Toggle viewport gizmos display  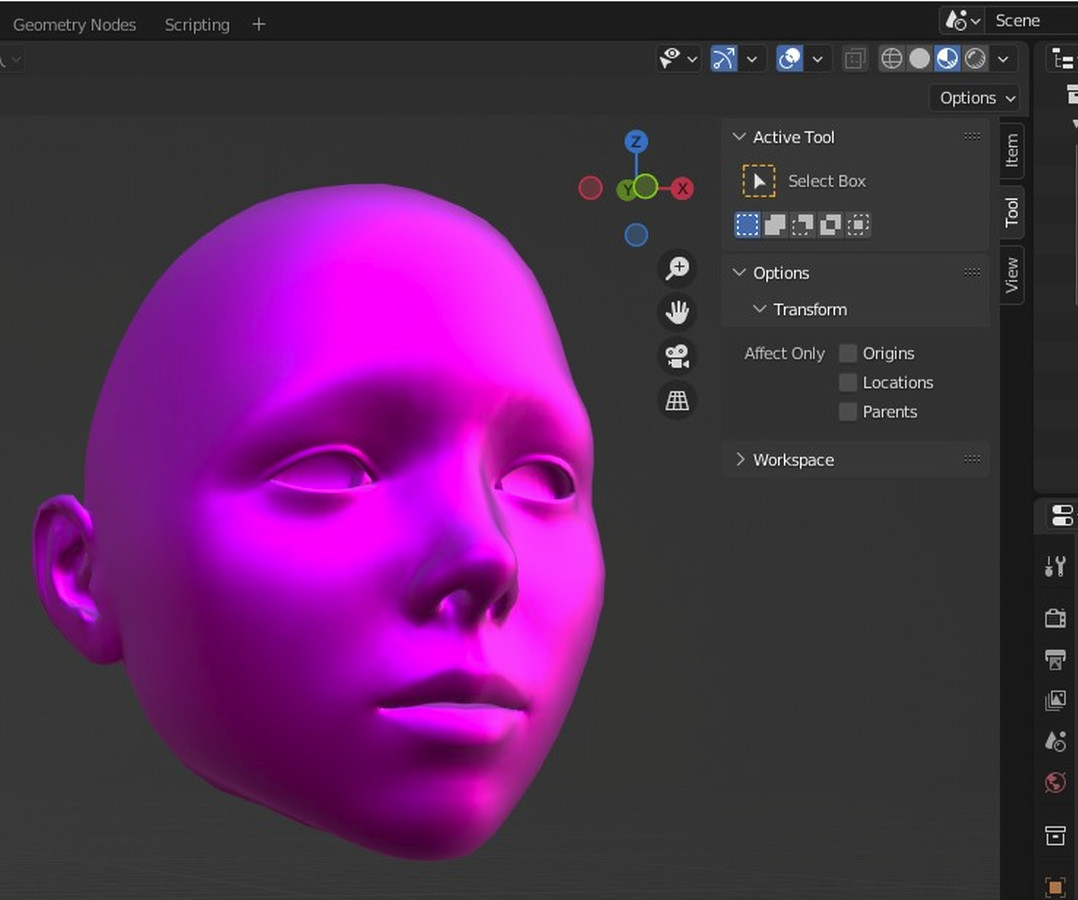click(x=723, y=59)
